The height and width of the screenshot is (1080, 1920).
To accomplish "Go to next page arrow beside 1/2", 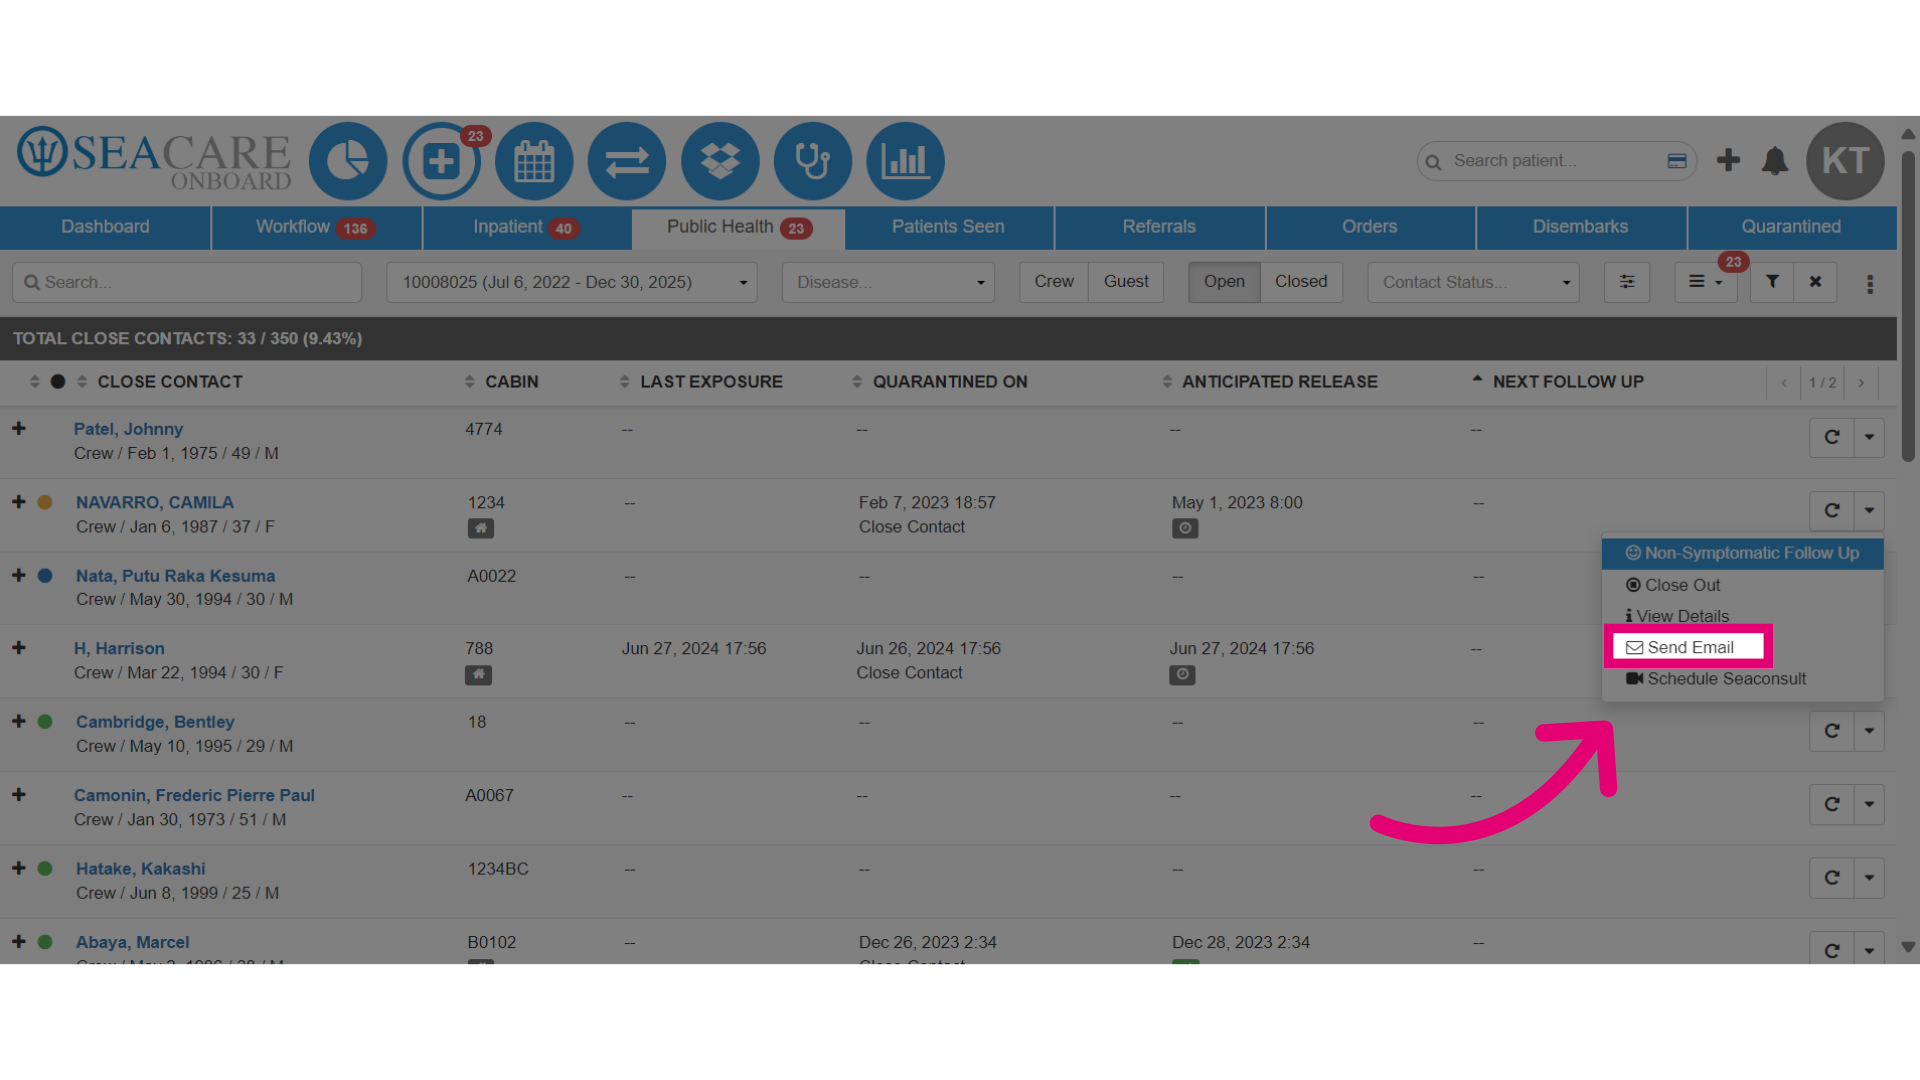I will 1861,382.
